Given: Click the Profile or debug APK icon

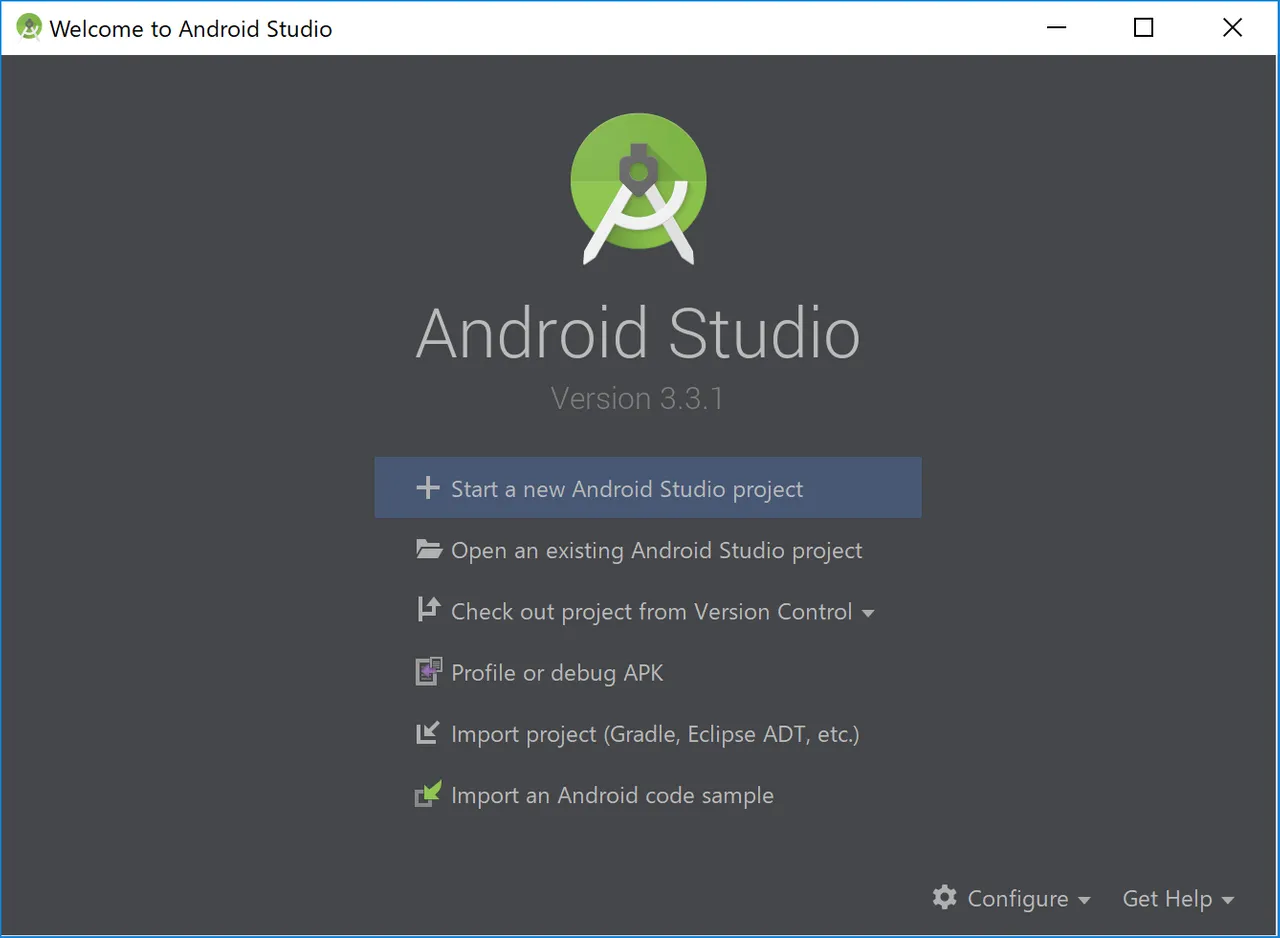Looking at the screenshot, I should tap(428, 672).
